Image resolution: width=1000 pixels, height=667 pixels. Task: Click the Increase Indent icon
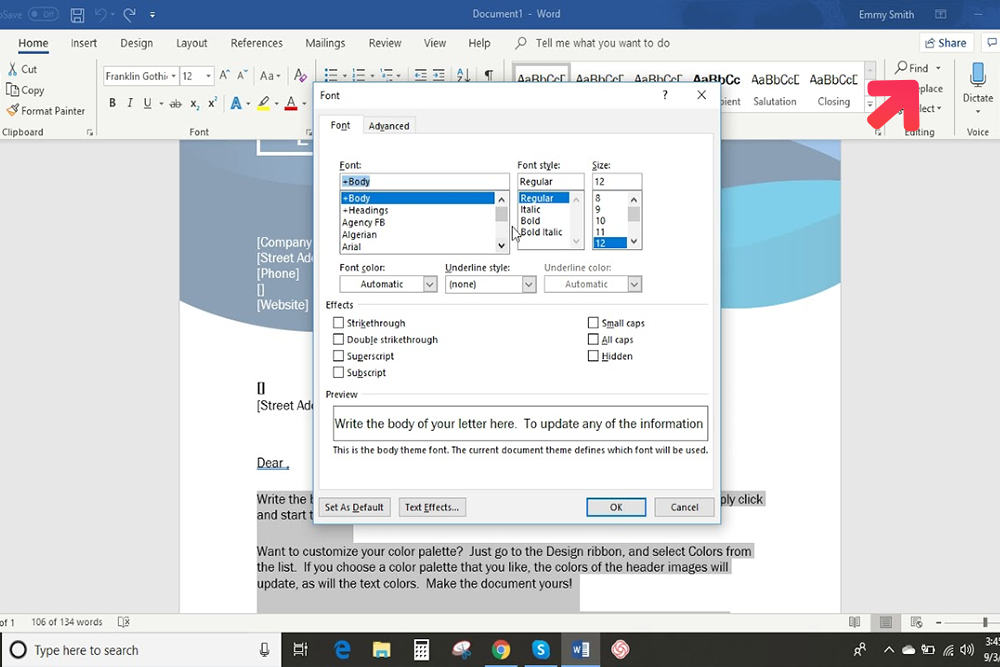439,75
